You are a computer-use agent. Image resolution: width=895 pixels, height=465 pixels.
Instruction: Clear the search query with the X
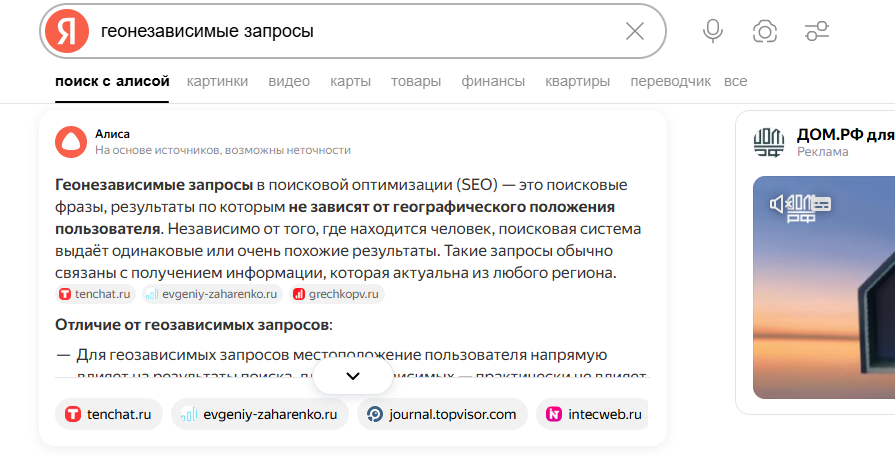(x=635, y=31)
